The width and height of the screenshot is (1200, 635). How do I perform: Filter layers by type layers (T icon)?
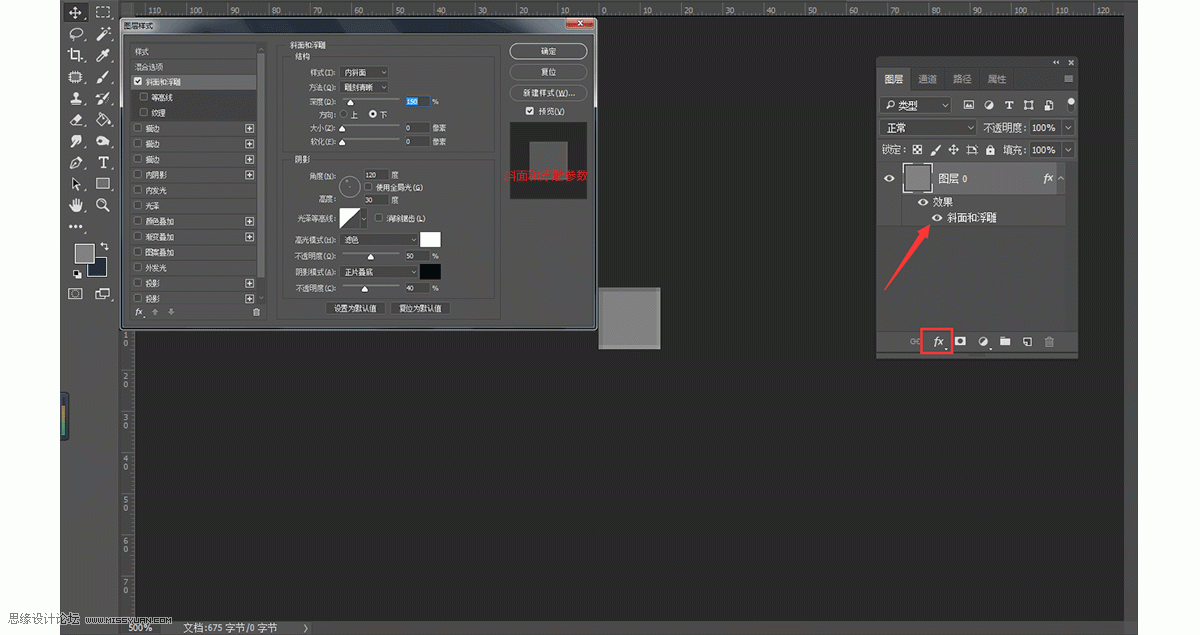pyautogui.click(x=1009, y=105)
